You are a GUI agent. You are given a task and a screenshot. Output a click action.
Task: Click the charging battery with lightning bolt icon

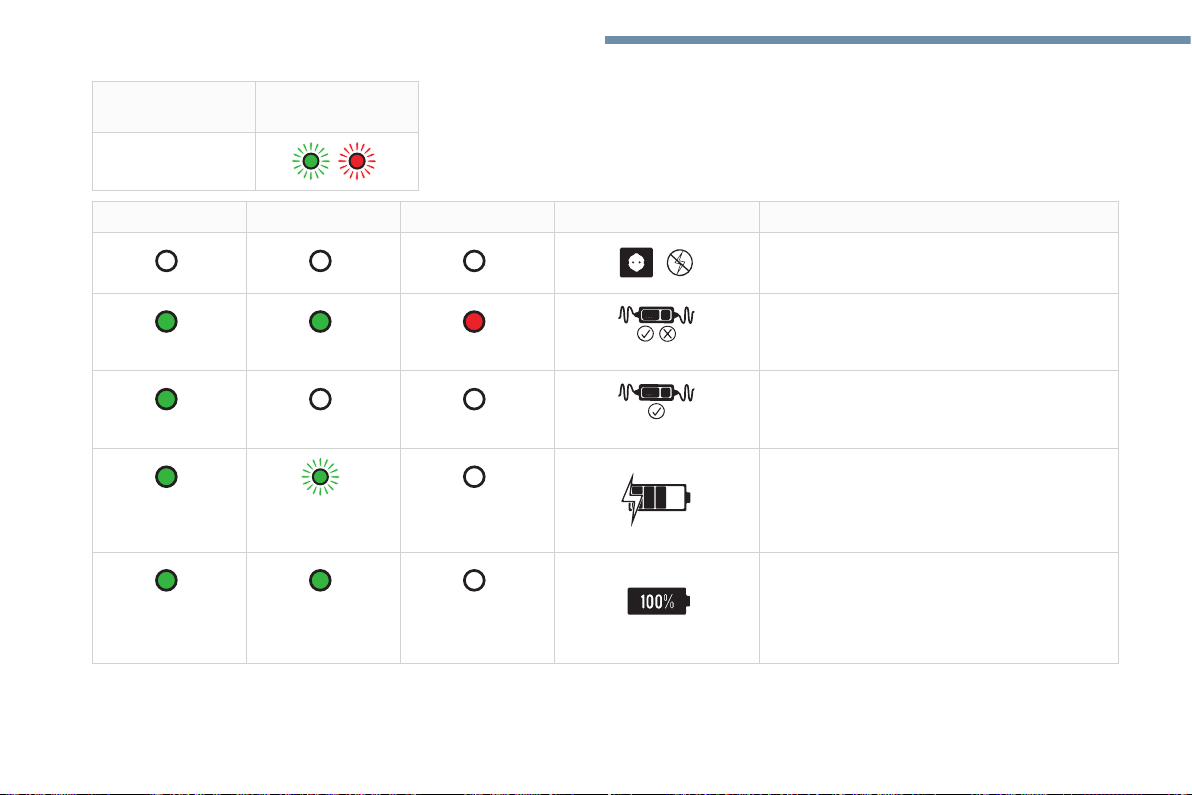[x=655, y=499]
